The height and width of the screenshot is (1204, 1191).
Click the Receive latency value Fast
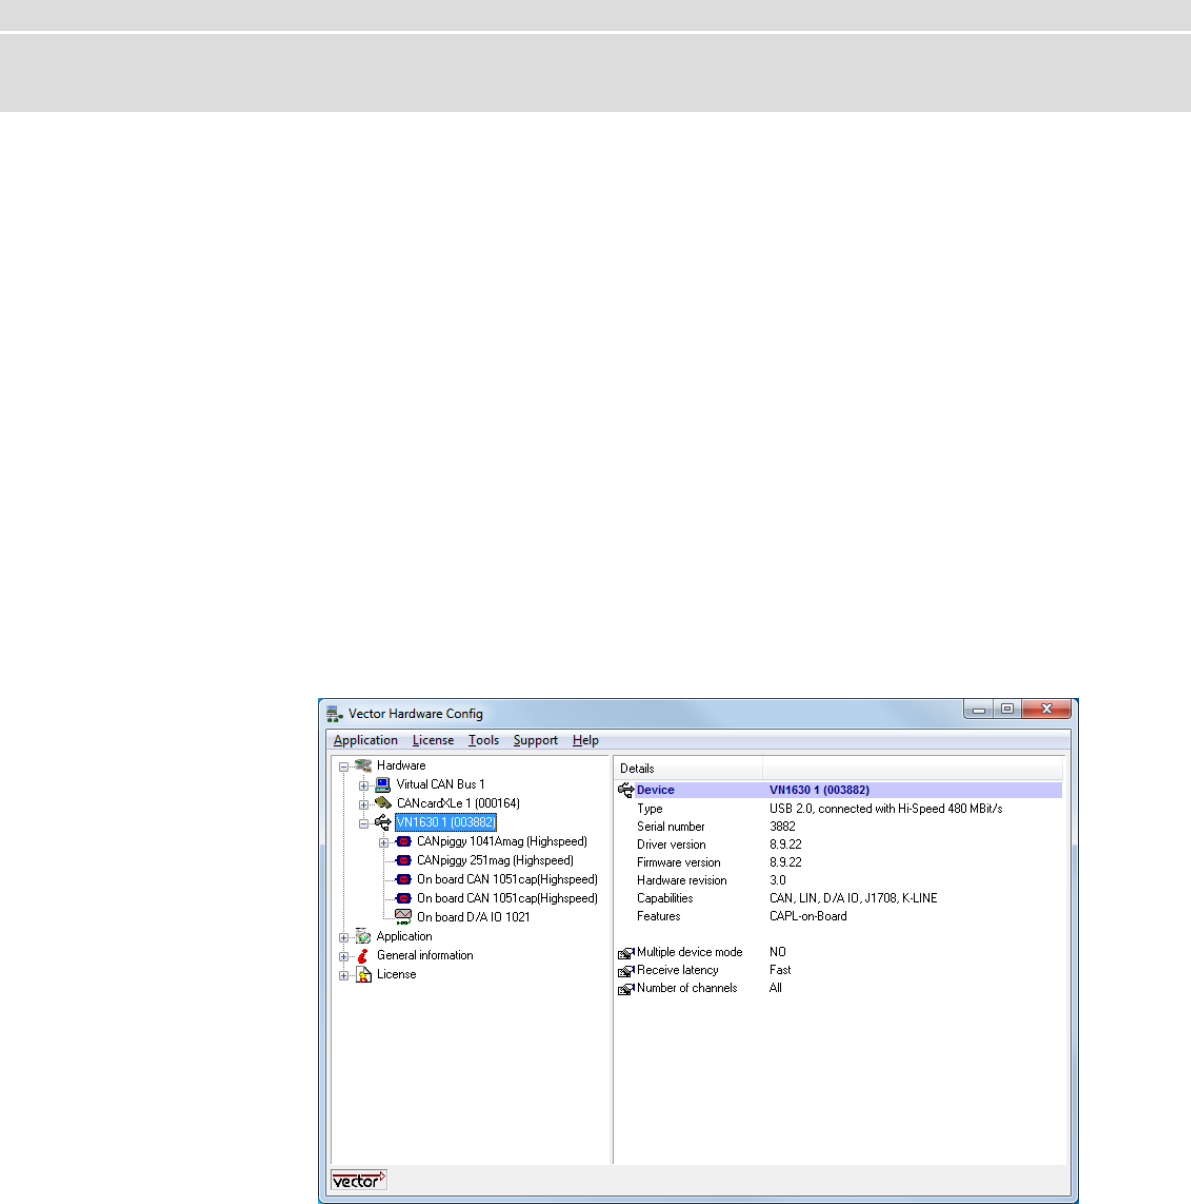pos(779,971)
